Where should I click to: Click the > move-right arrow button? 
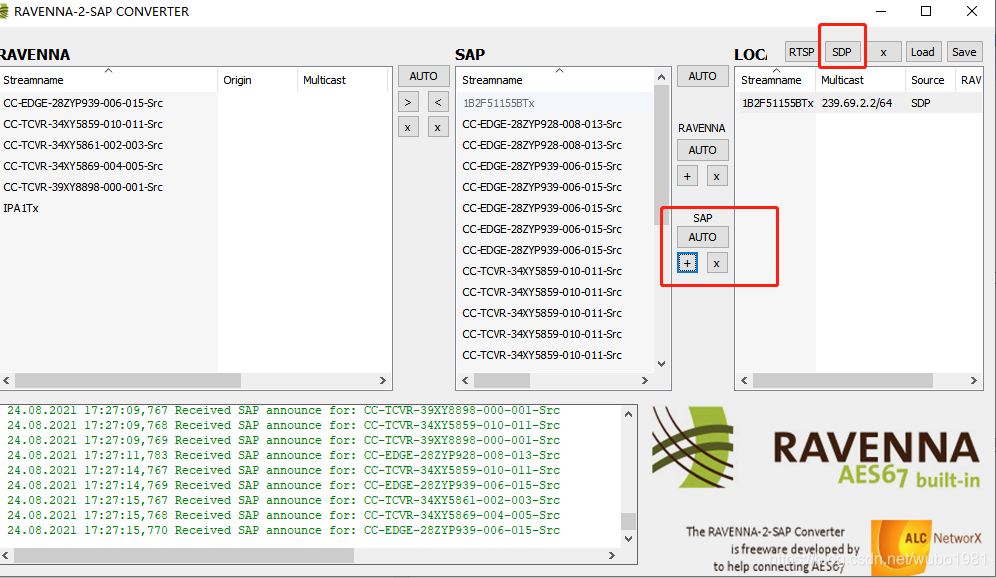click(408, 102)
